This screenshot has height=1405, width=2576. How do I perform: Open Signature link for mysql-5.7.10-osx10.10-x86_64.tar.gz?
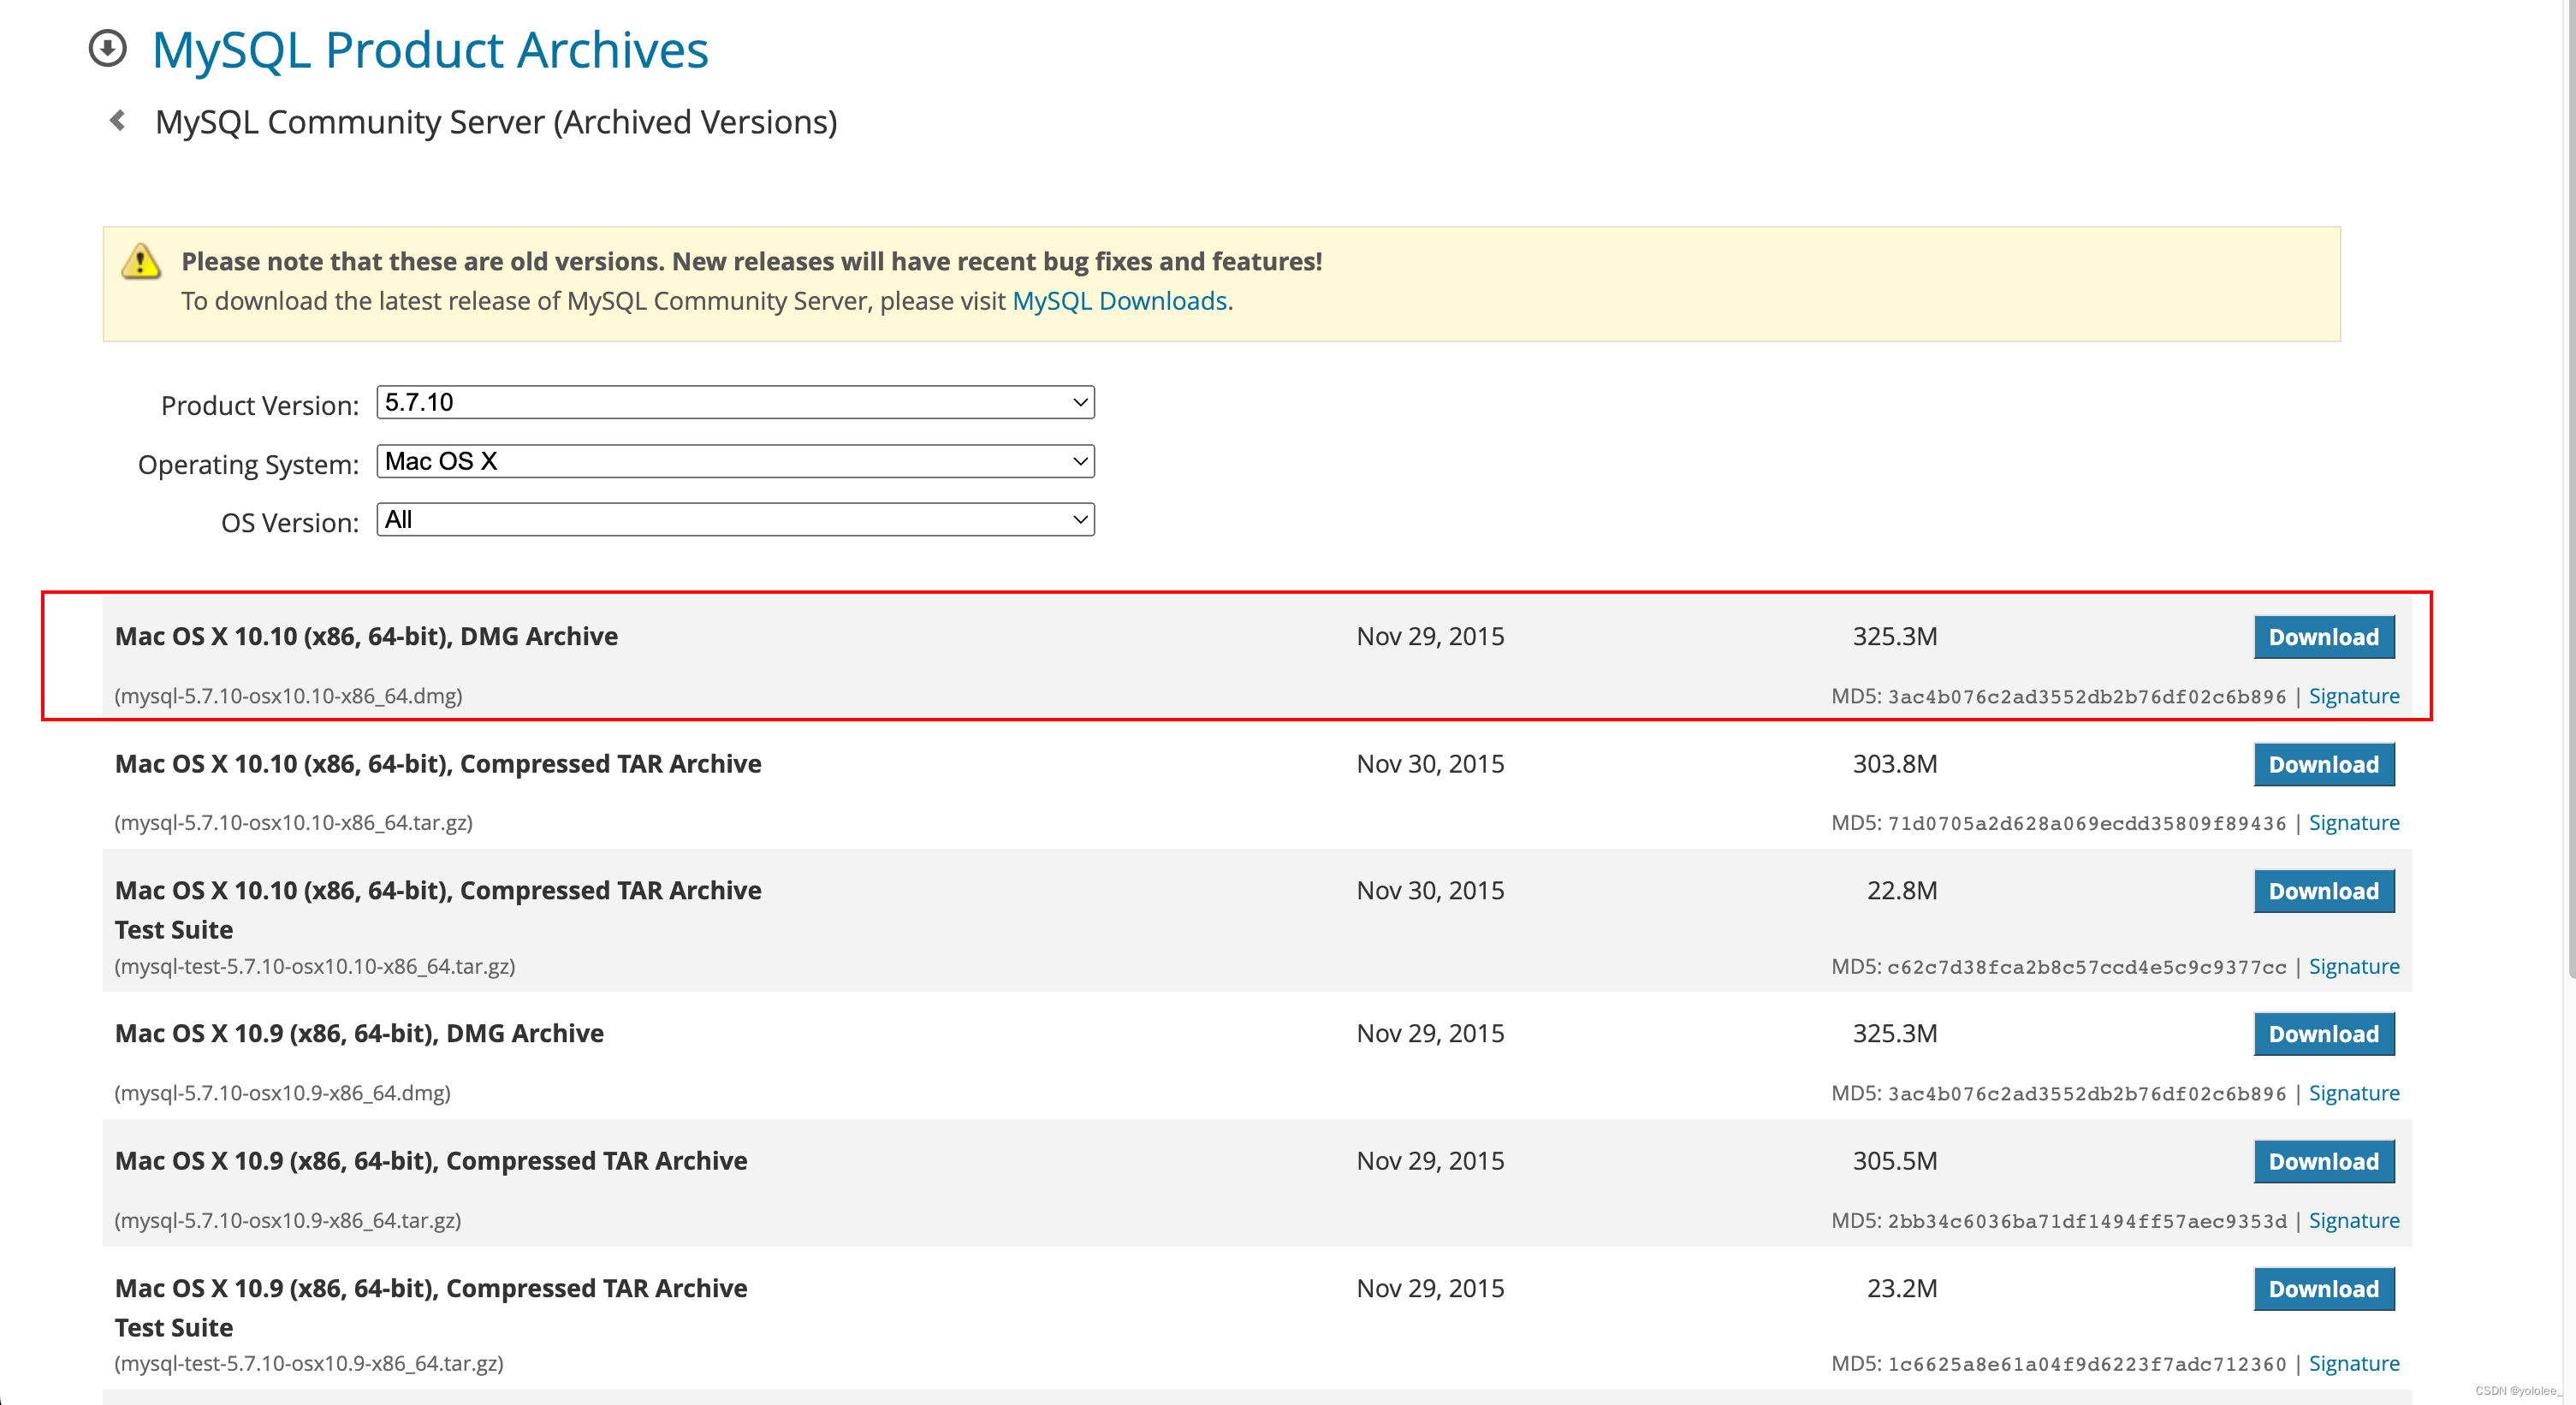[2353, 823]
